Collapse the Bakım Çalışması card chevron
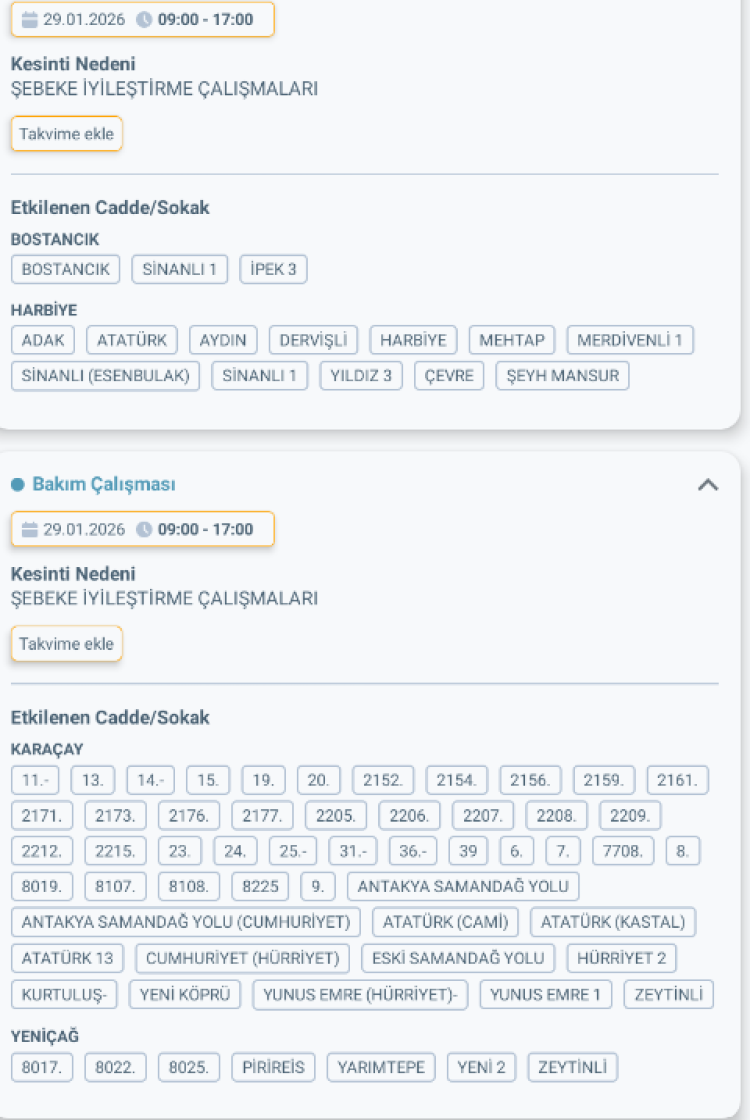Screen dimensions: 750x1120 point(708,485)
